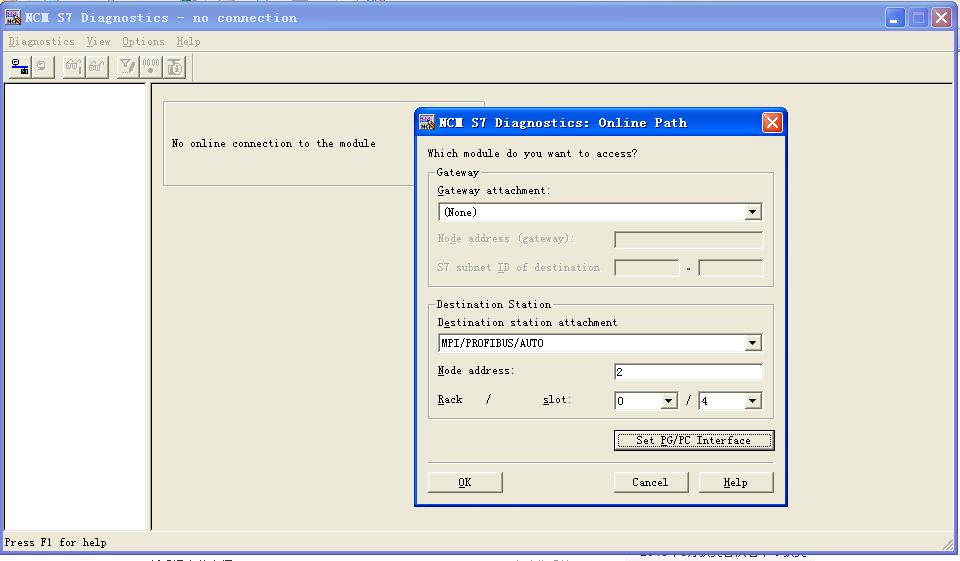The height and width of the screenshot is (561, 960).
Task: Click the plain glasses monitor toolbar icon
Action: [97, 67]
